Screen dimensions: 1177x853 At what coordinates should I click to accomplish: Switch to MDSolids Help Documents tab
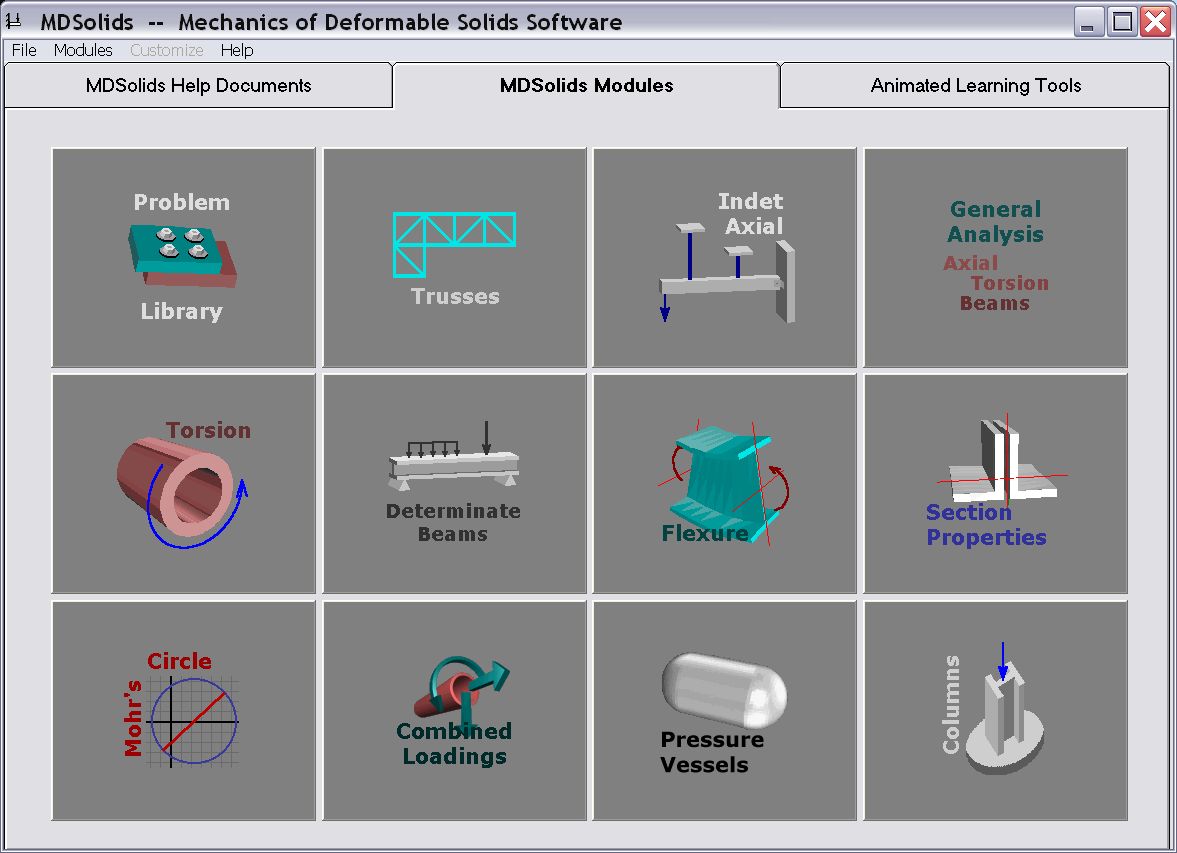(198, 86)
